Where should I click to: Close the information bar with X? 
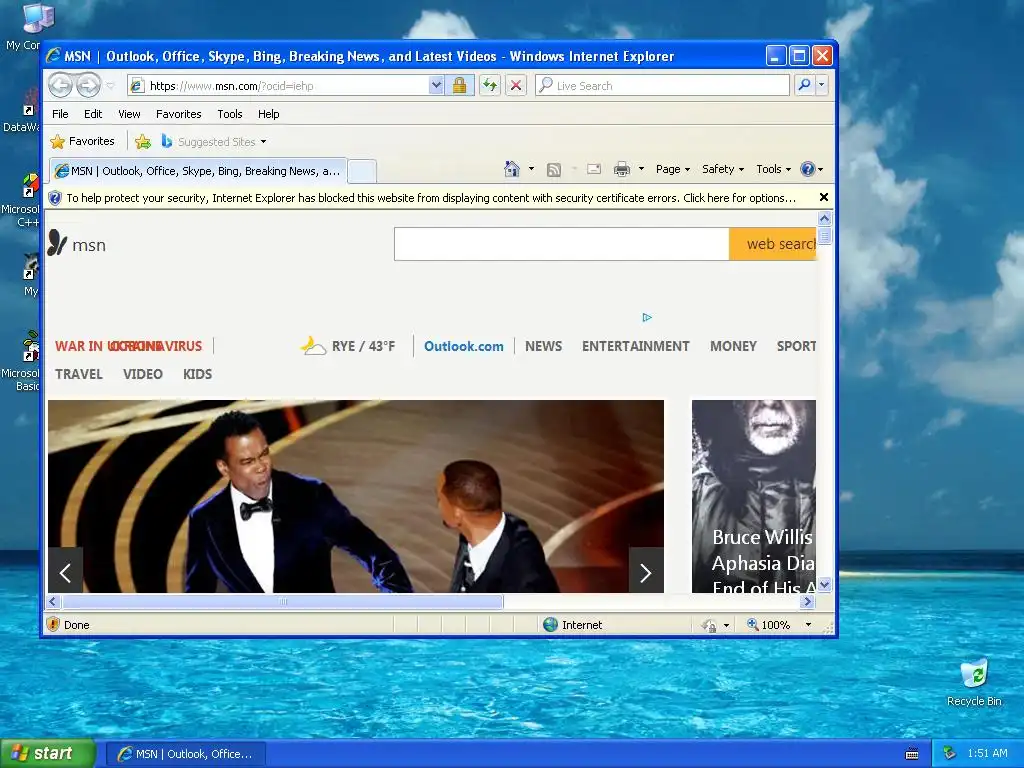pos(824,197)
